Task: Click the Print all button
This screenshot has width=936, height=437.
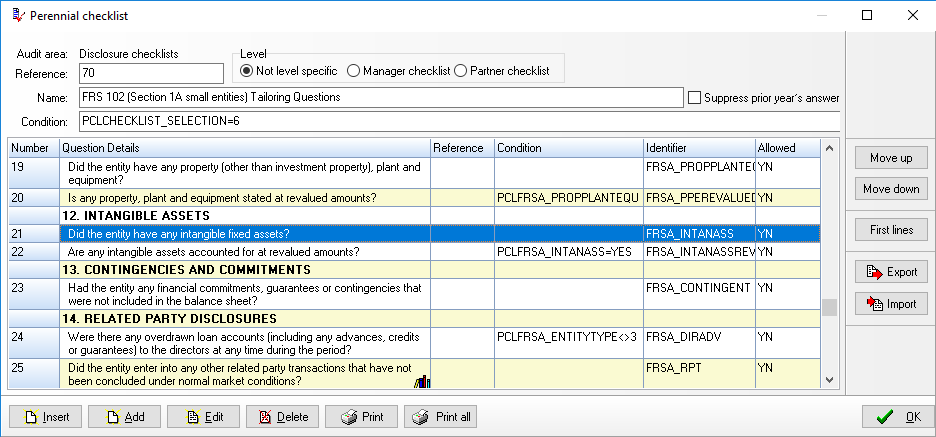Action: tap(440, 417)
